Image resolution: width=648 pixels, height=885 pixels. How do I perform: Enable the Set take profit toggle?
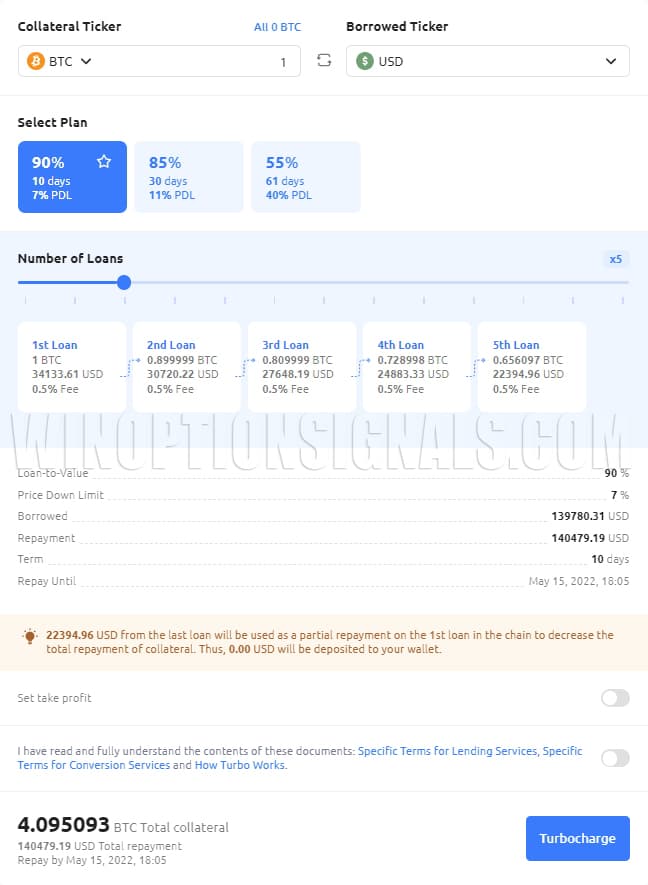(x=615, y=698)
